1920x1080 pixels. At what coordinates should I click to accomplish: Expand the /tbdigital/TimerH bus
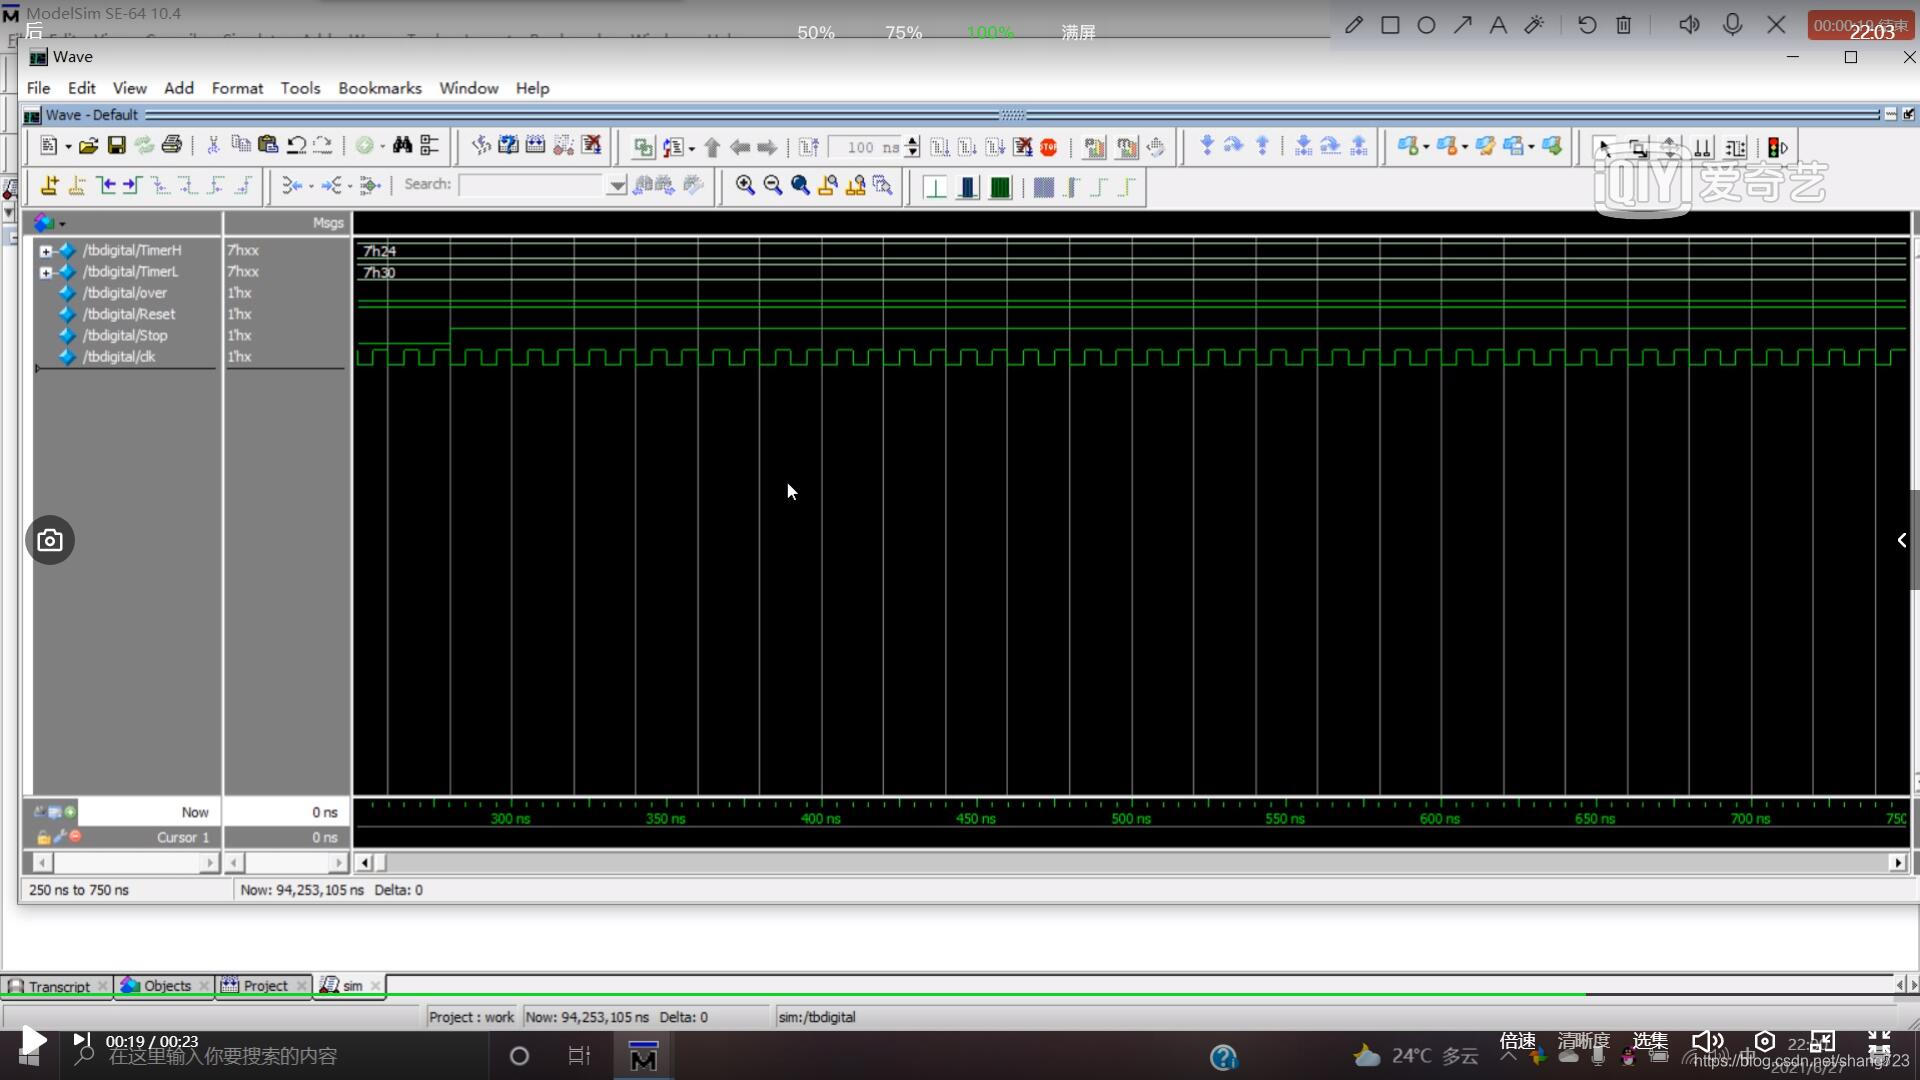pyautogui.click(x=45, y=251)
